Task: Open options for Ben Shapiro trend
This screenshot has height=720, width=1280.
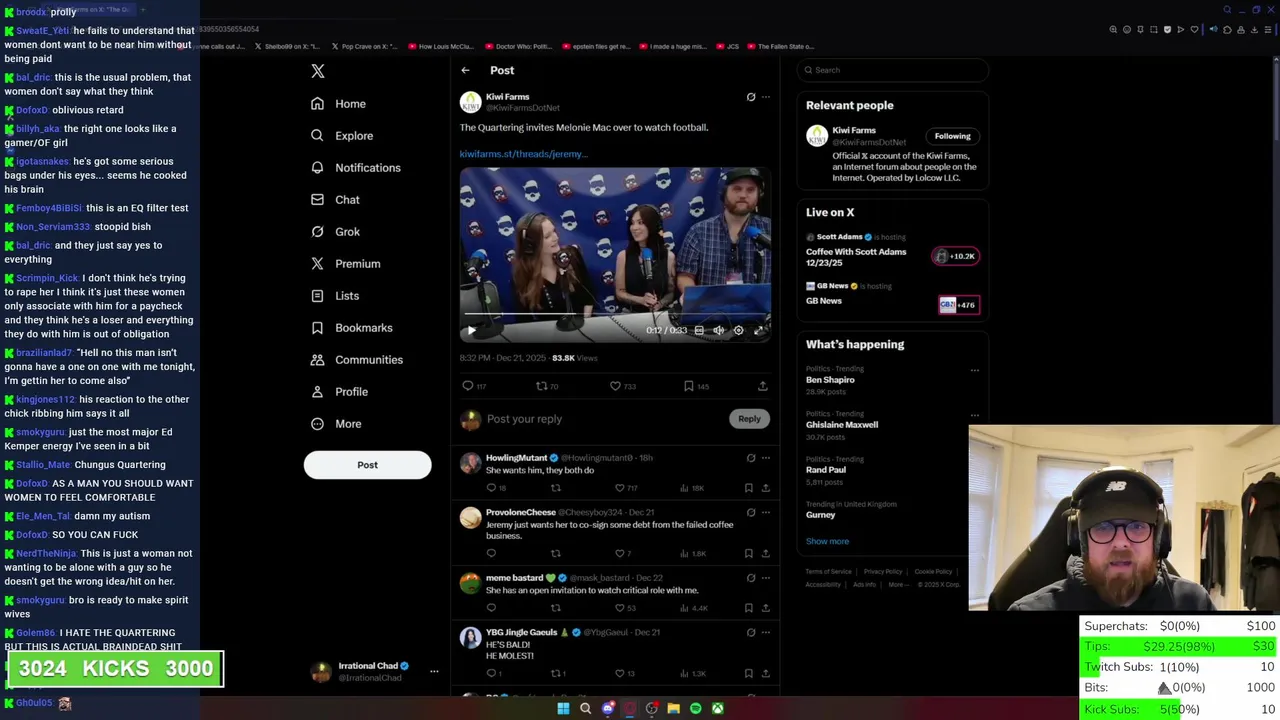Action: tap(975, 370)
